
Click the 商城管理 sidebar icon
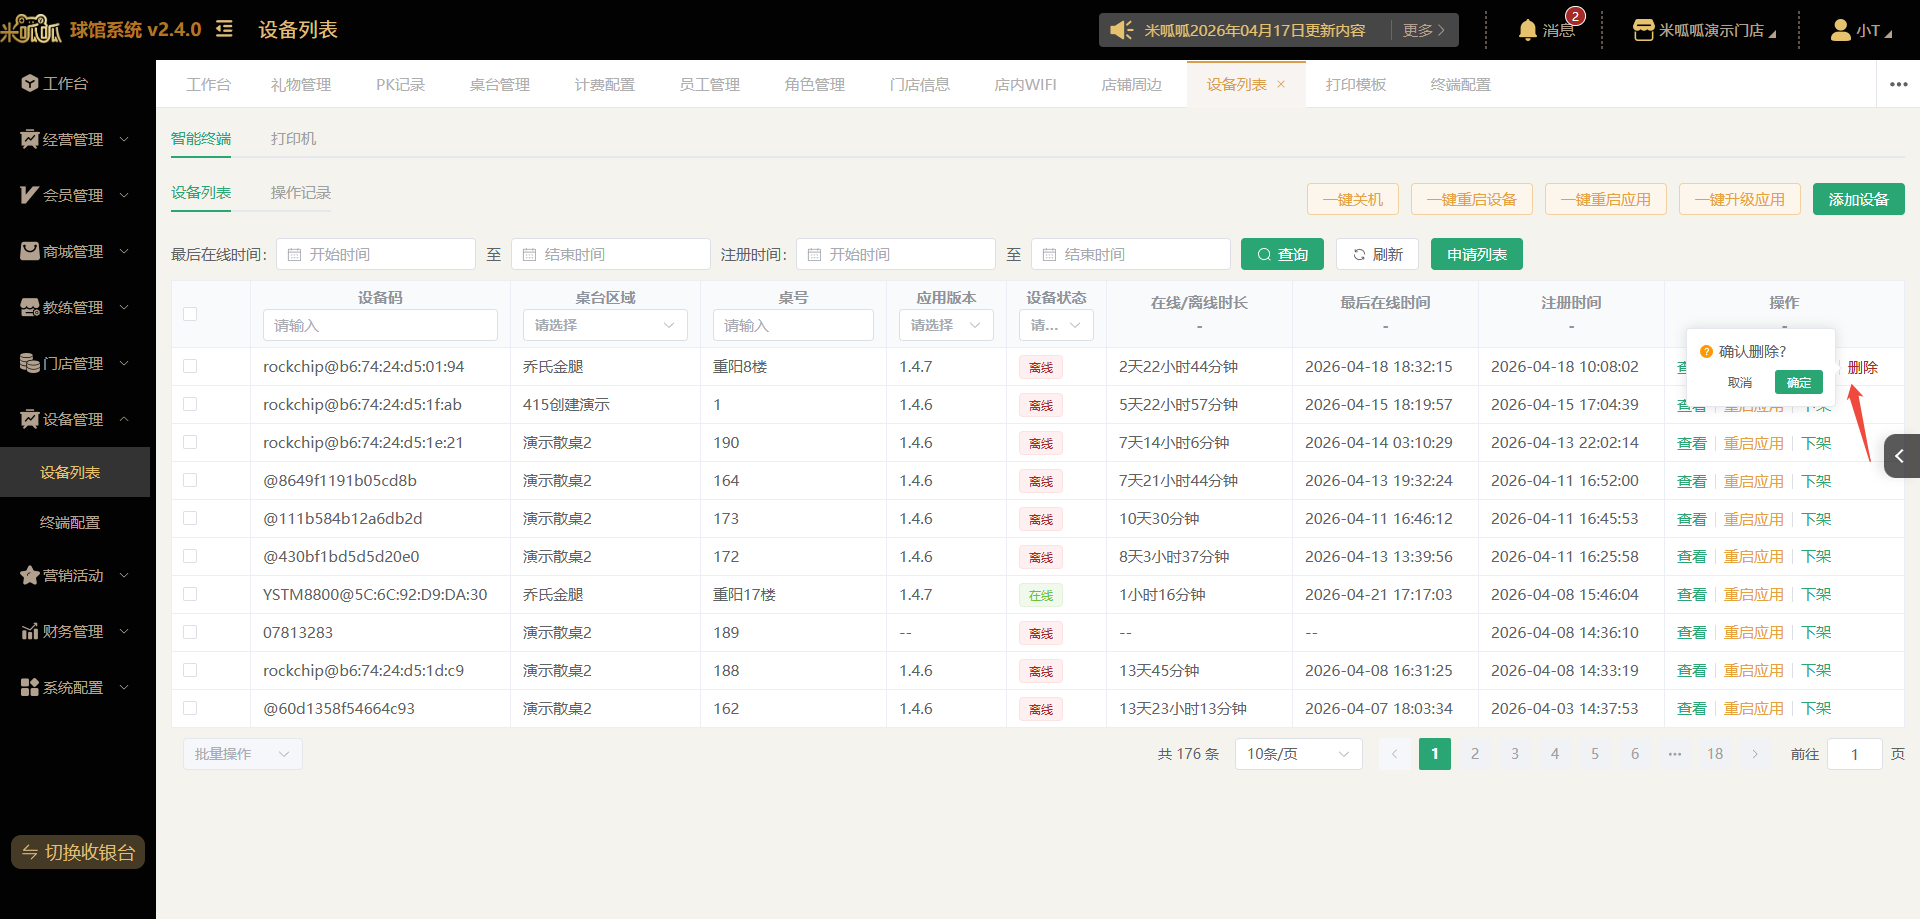[30, 251]
